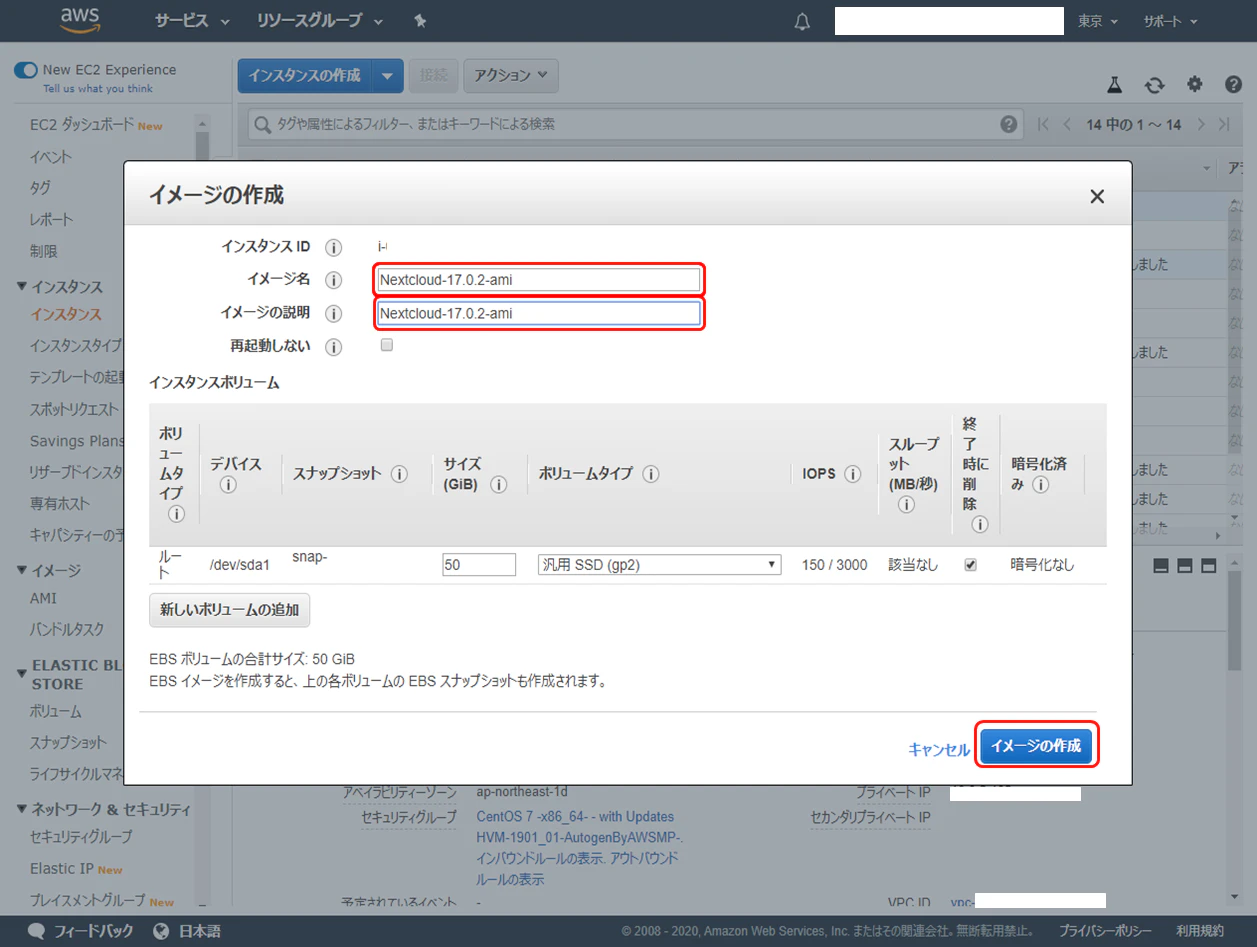The image size is (1257, 947).
Task: Open the 東京 region dropdown
Action: (1097, 21)
